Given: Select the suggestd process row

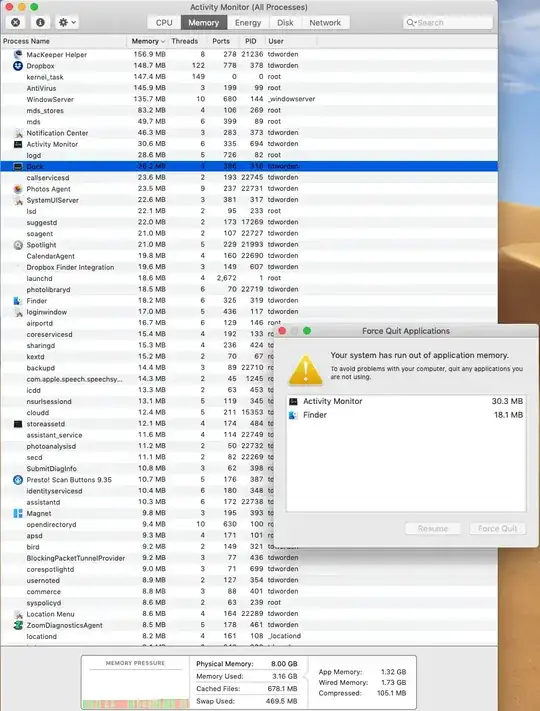Looking at the screenshot, I should [249, 222].
